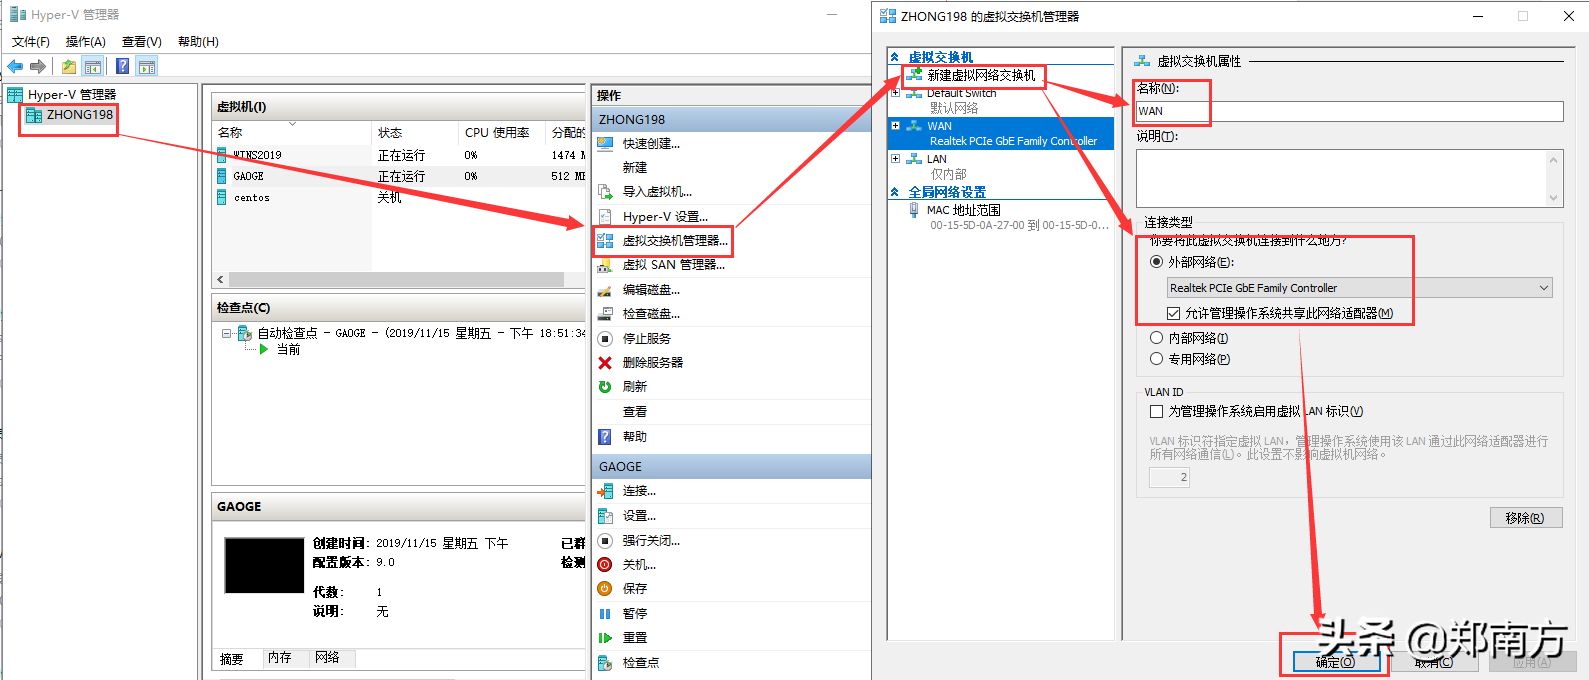1589x680 pixels.
Task: Click the 确定 button
Action: (x=1335, y=662)
